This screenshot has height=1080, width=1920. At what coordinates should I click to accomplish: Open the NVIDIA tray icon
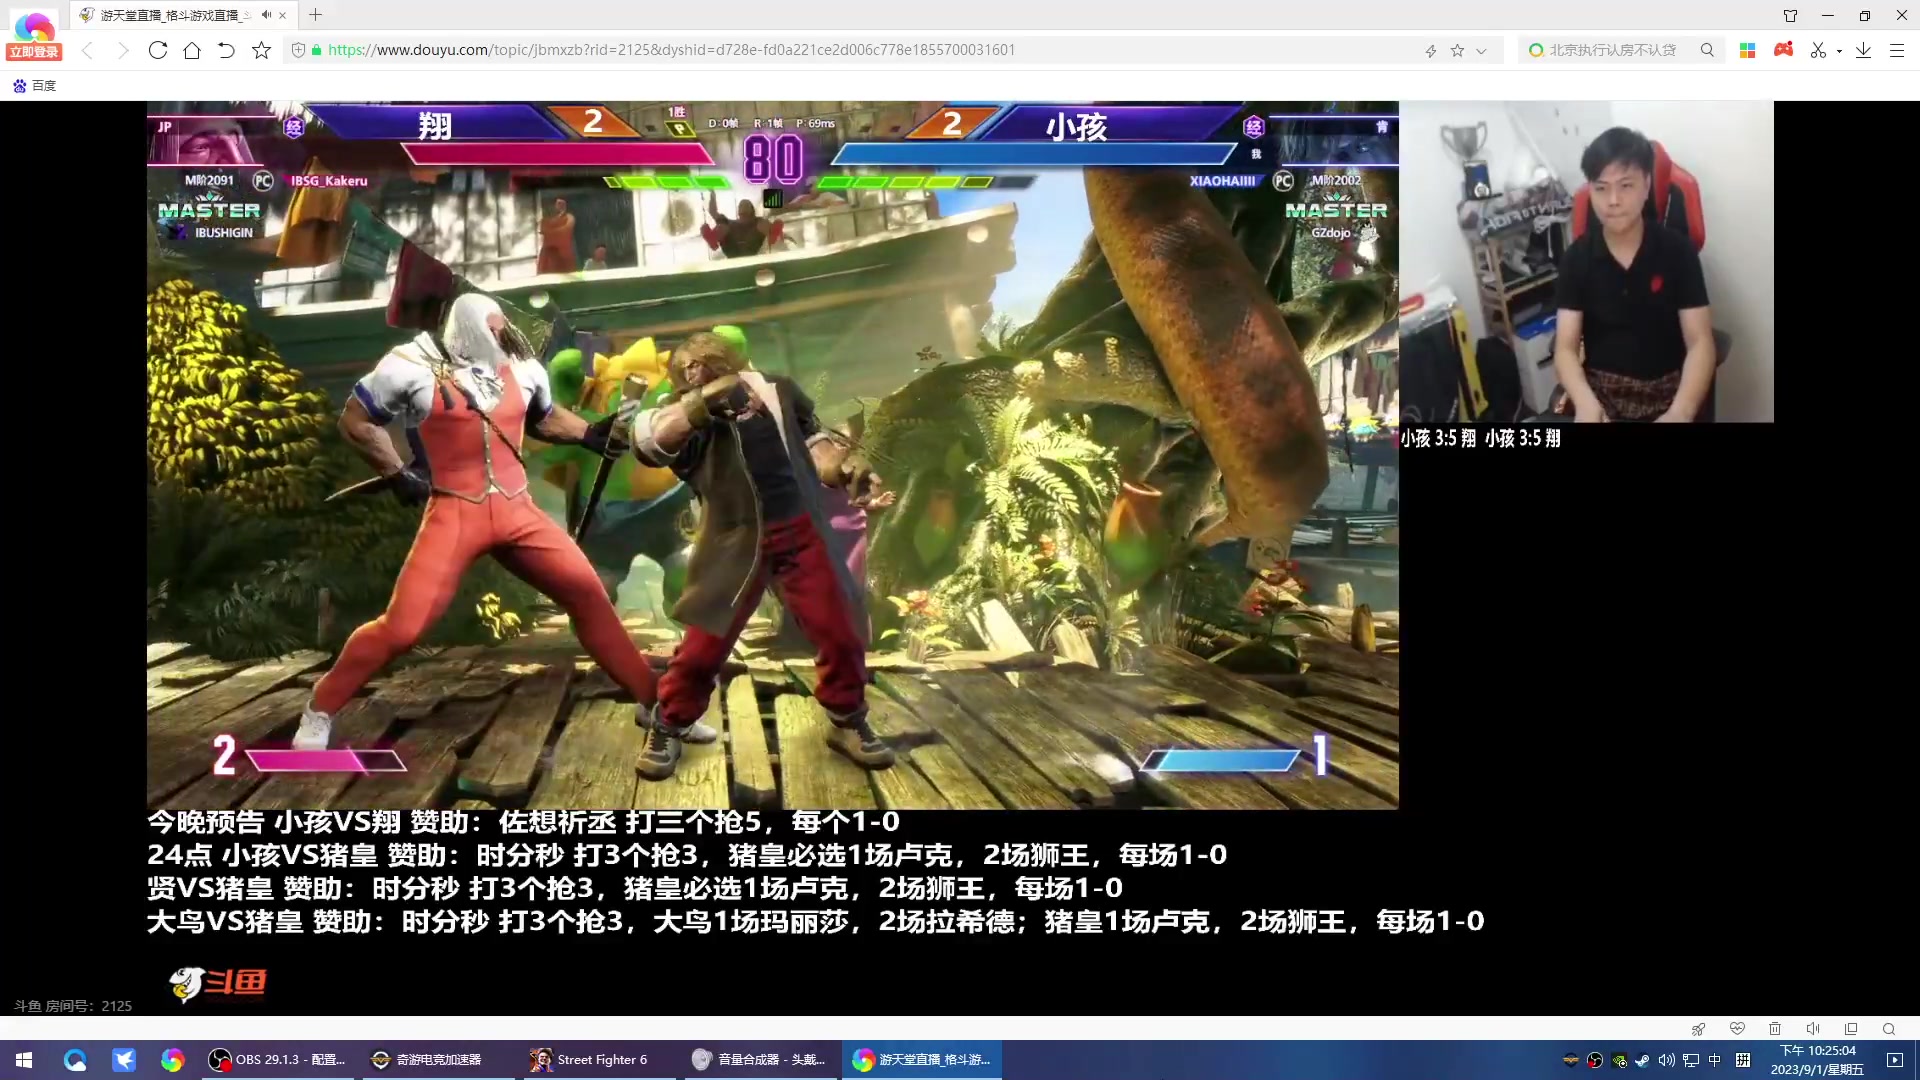[x=1619, y=1061]
